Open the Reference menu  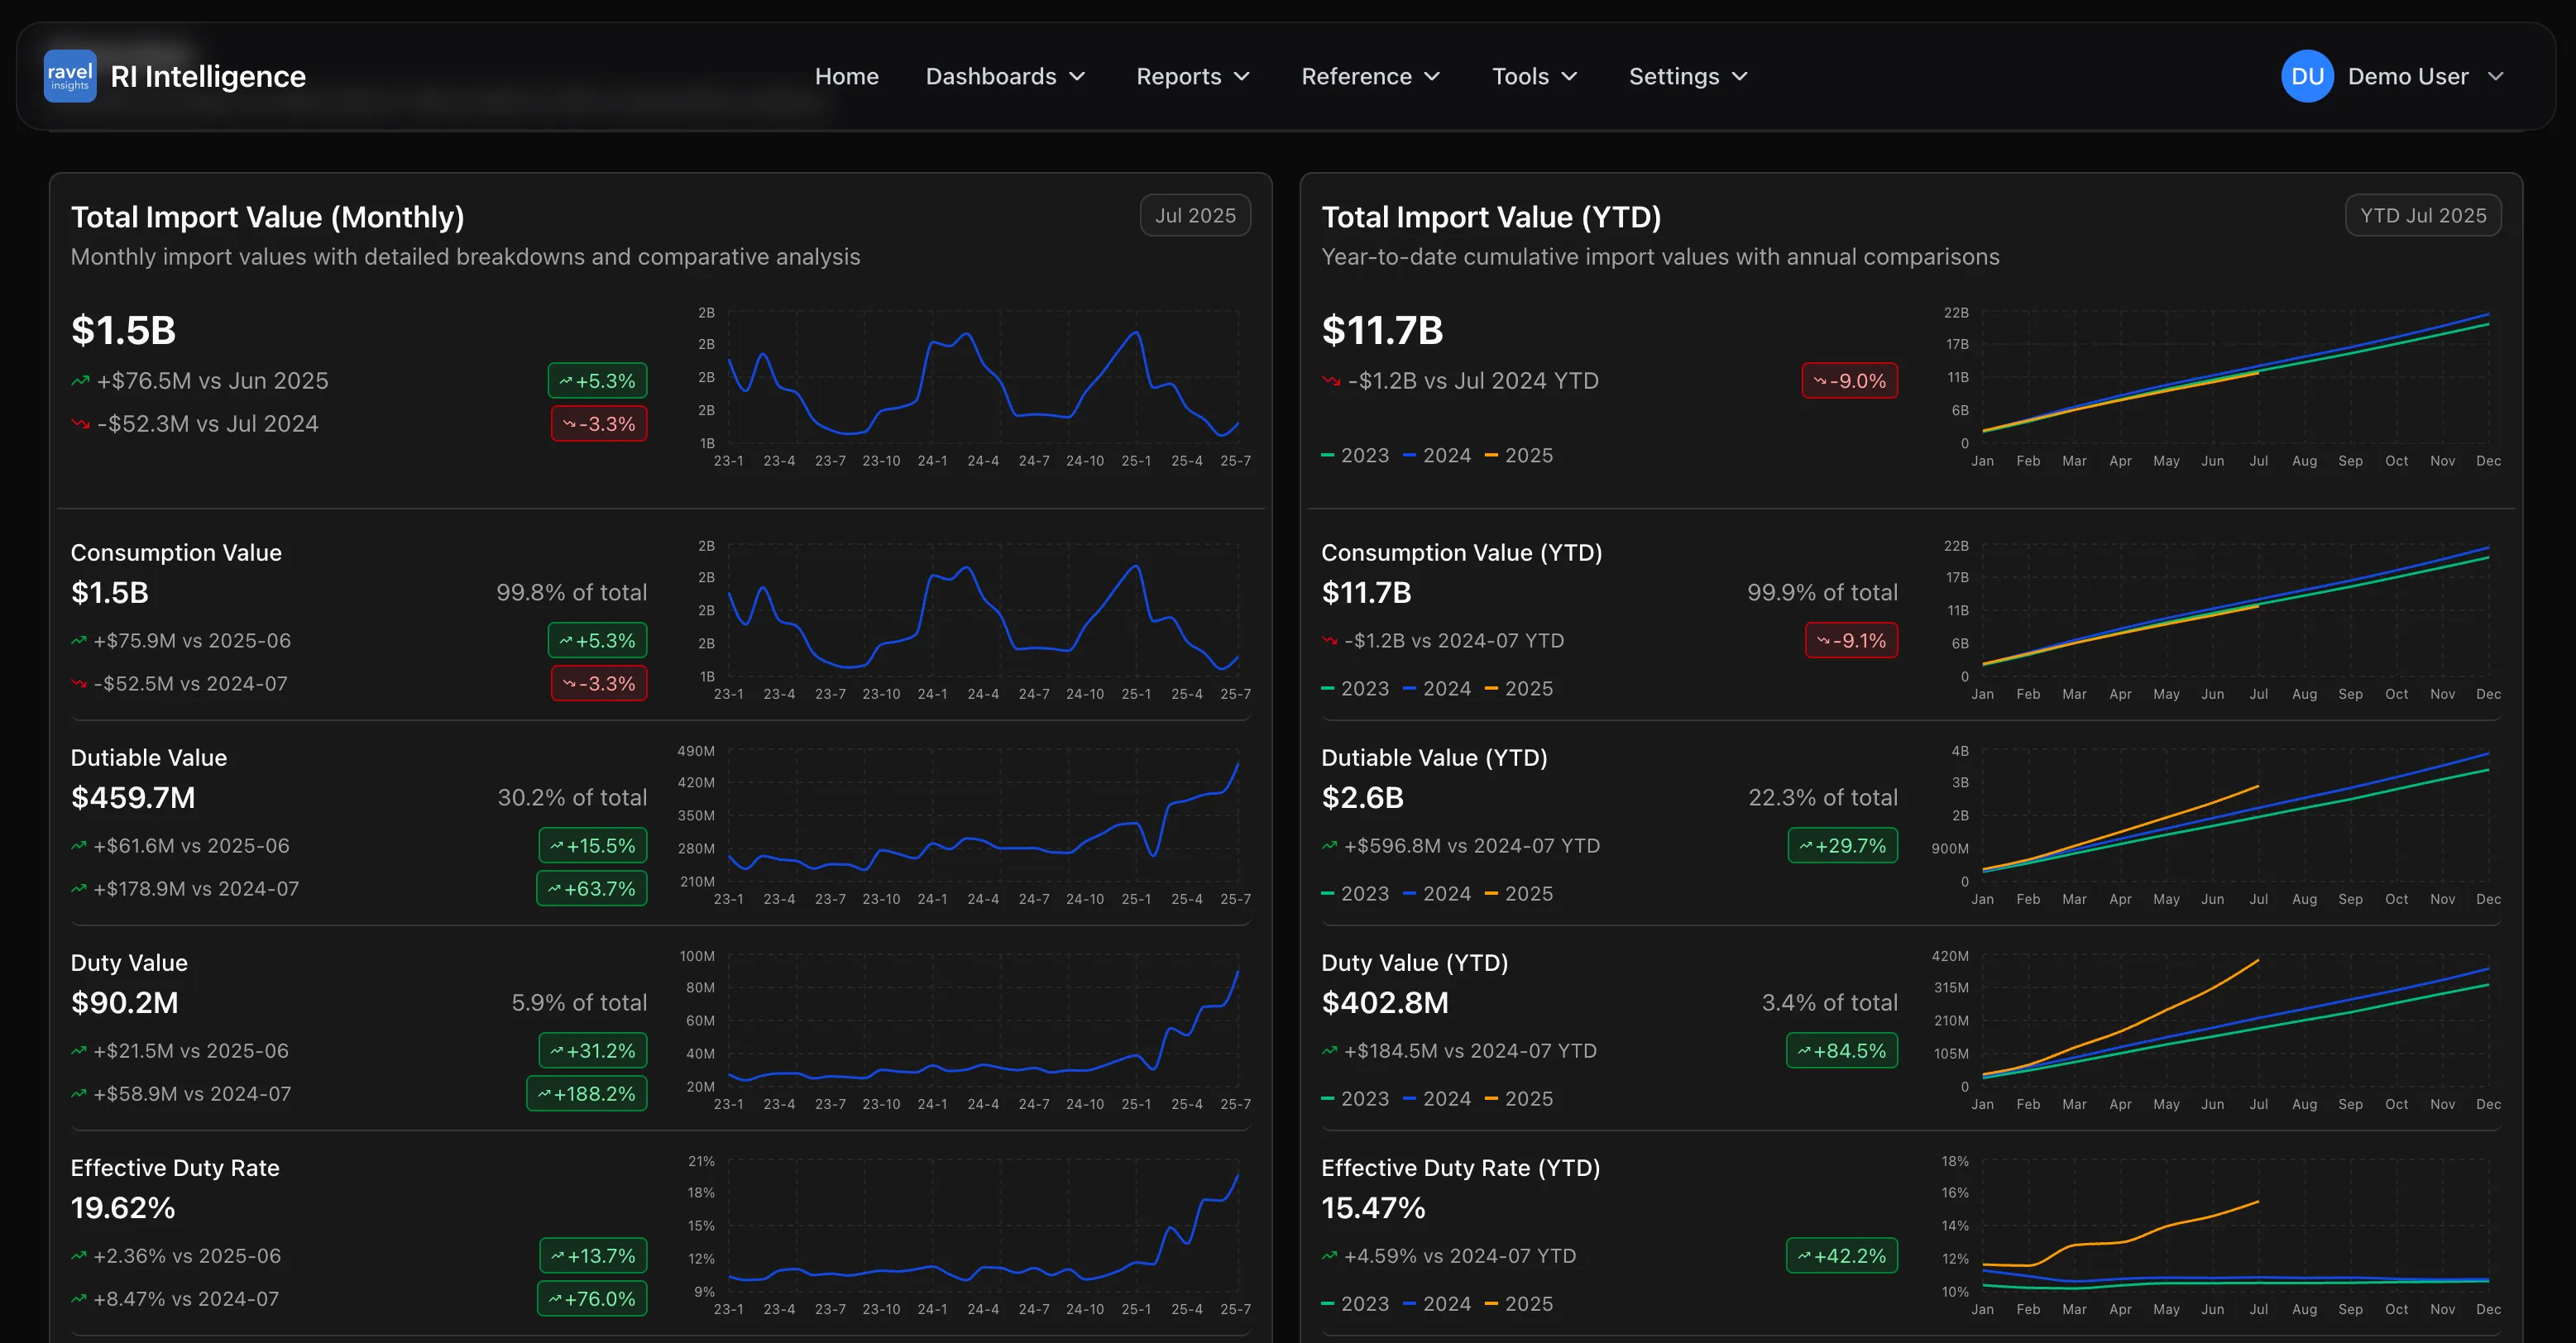coord(1370,77)
